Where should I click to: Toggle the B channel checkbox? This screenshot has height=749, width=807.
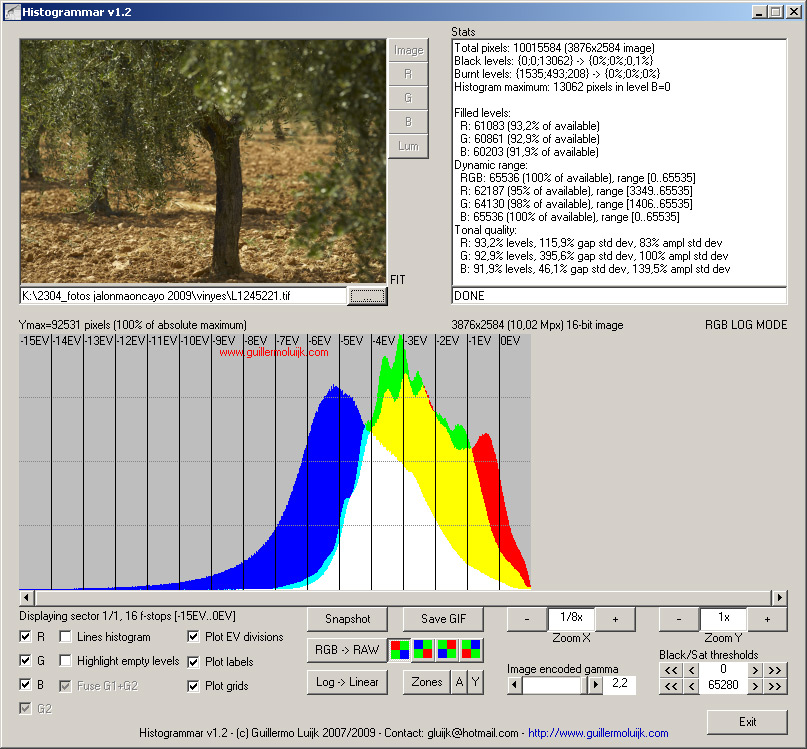[25, 685]
